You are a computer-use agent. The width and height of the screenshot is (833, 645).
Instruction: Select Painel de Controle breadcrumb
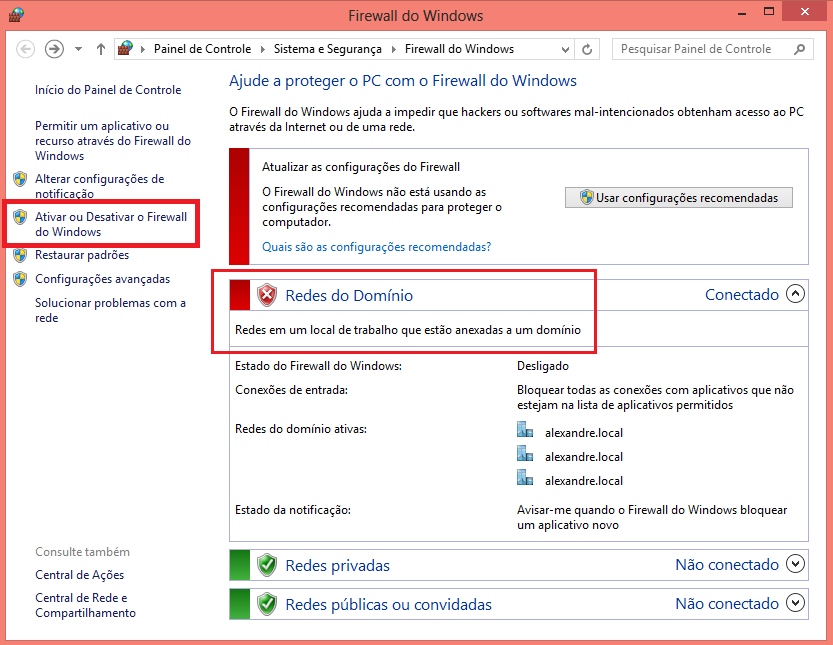[x=202, y=49]
